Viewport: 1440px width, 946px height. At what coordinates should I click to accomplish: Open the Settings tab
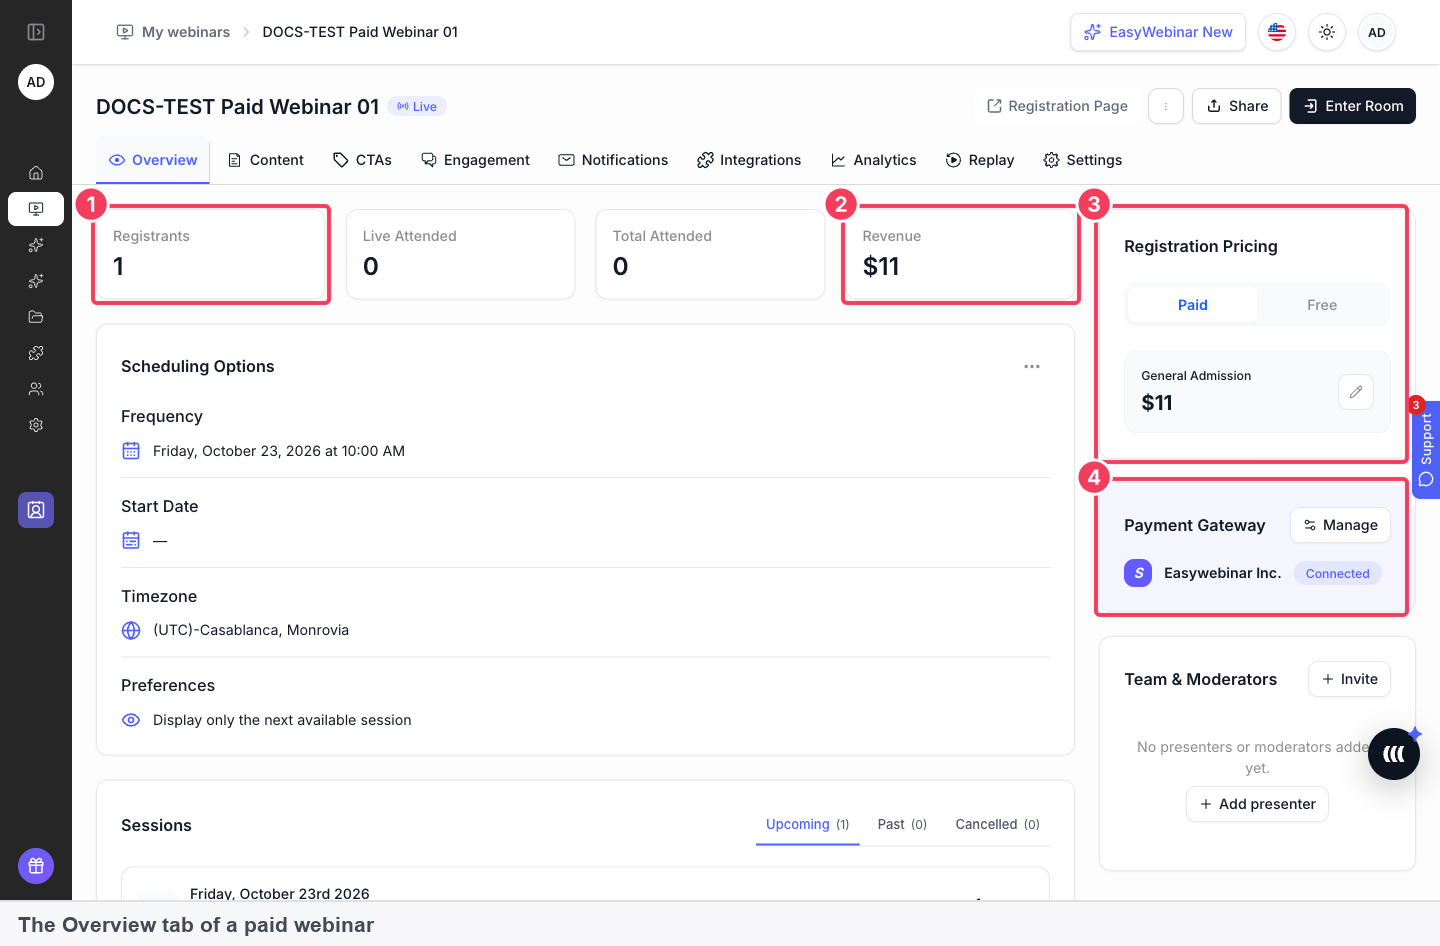[x=1083, y=160]
